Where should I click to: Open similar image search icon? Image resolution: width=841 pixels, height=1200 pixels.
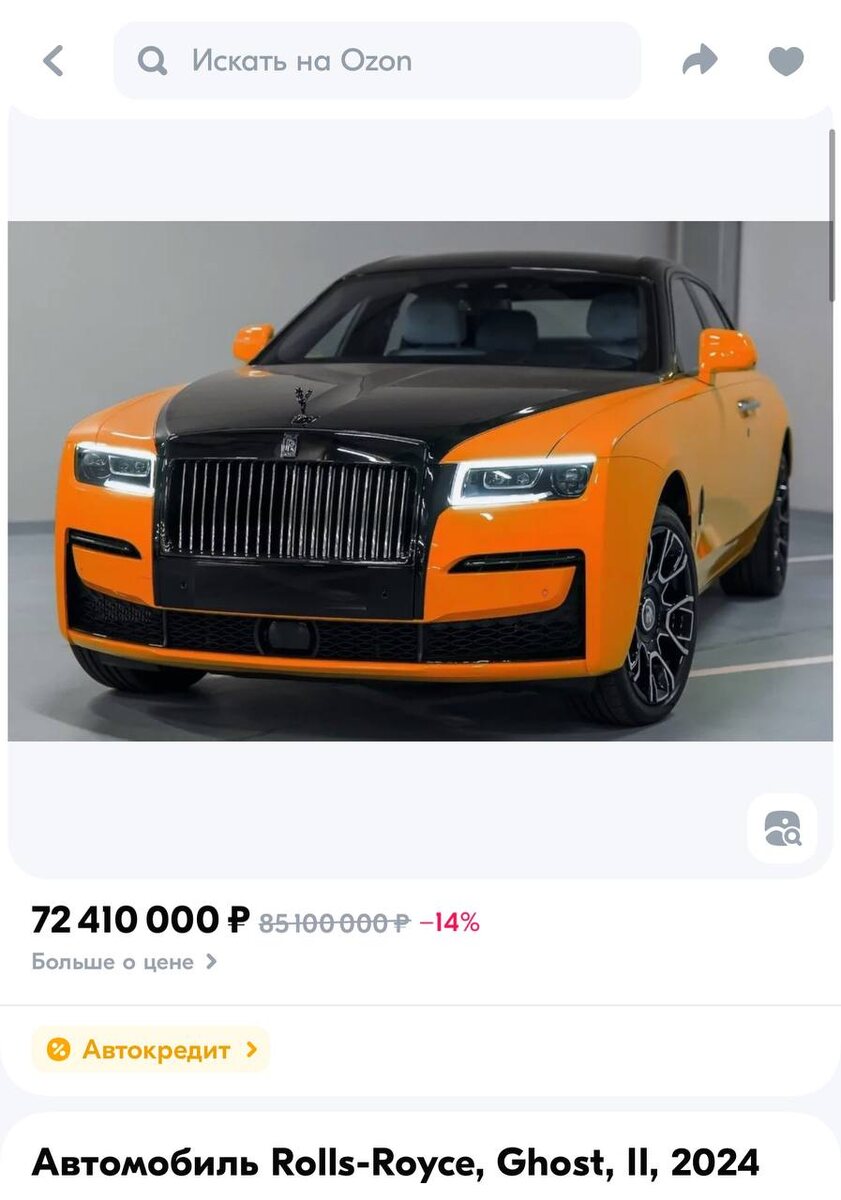pos(782,828)
